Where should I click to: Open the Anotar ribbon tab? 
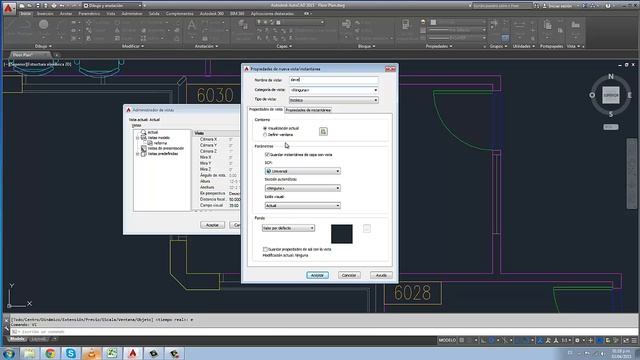[x=66, y=13]
